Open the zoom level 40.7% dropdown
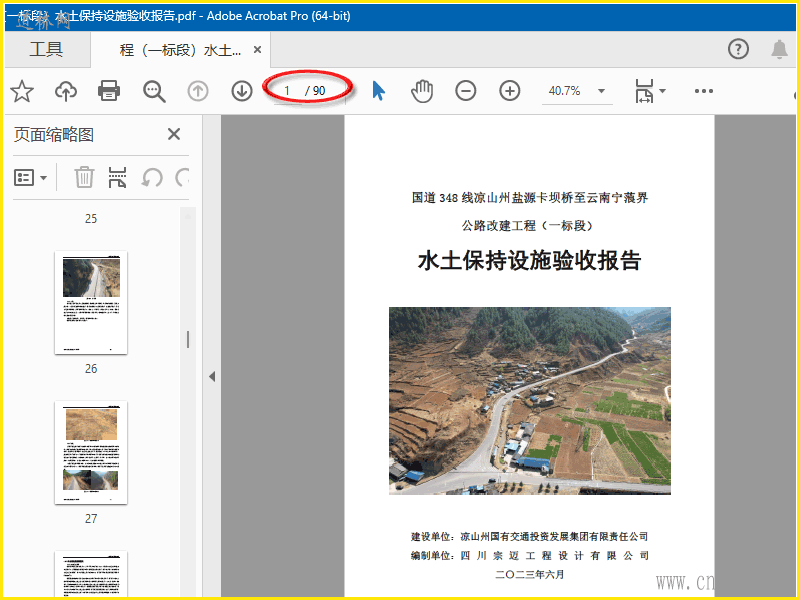This screenshot has height=600, width=800. pyautogui.click(x=601, y=91)
